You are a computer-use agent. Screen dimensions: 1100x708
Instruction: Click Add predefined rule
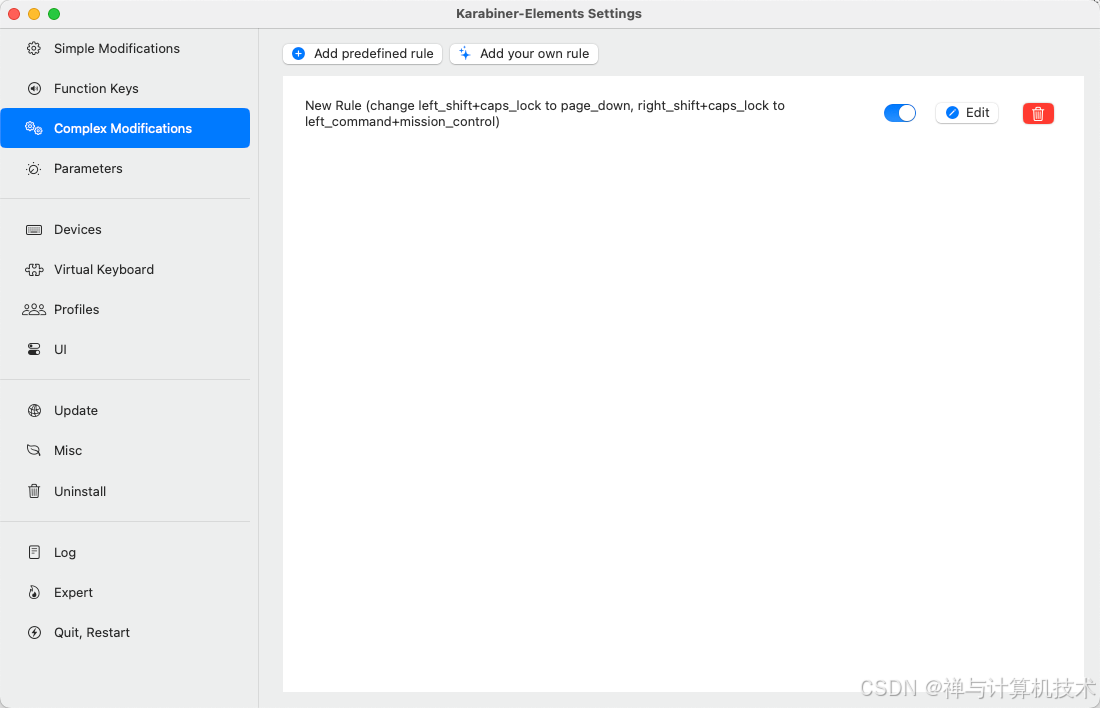point(362,54)
